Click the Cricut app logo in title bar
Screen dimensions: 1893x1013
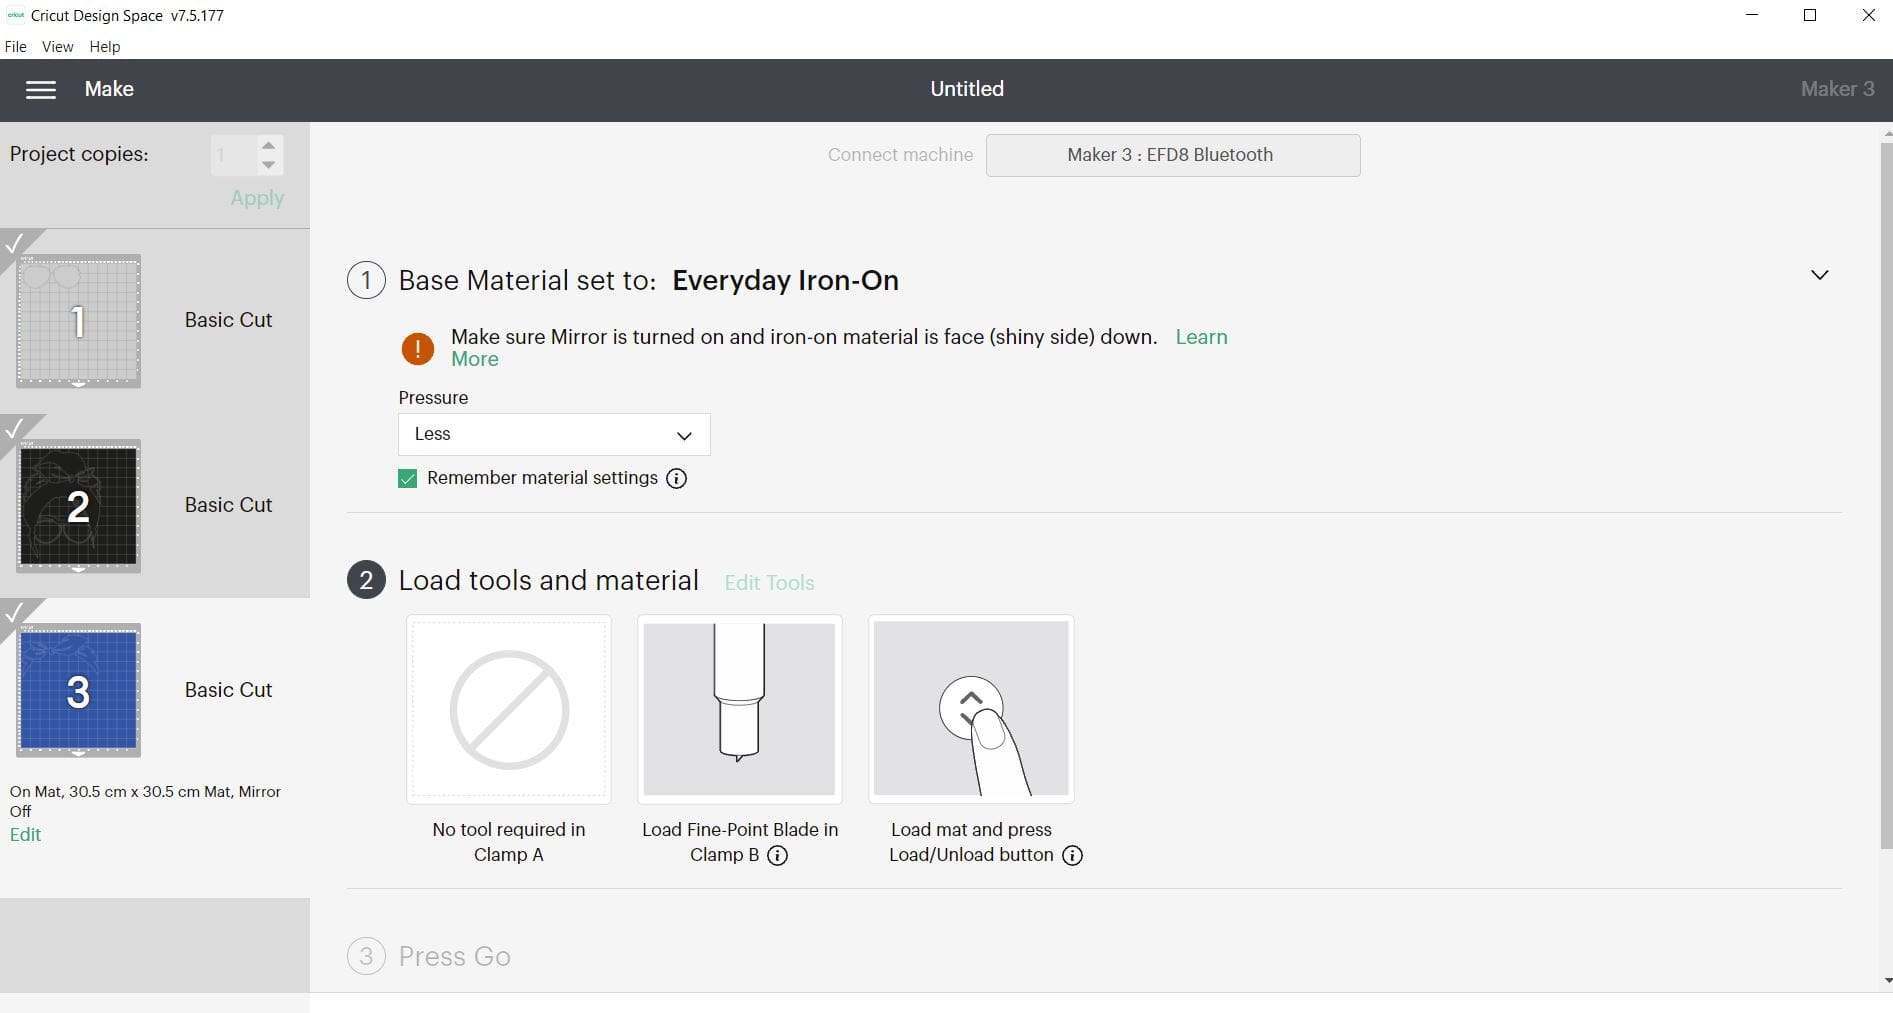15,15
